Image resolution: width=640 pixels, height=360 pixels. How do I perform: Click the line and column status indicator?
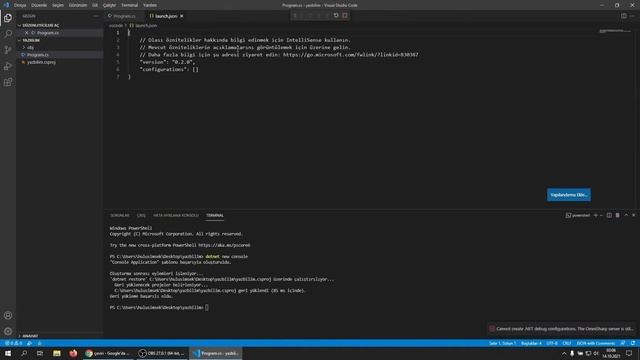(x=502, y=343)
